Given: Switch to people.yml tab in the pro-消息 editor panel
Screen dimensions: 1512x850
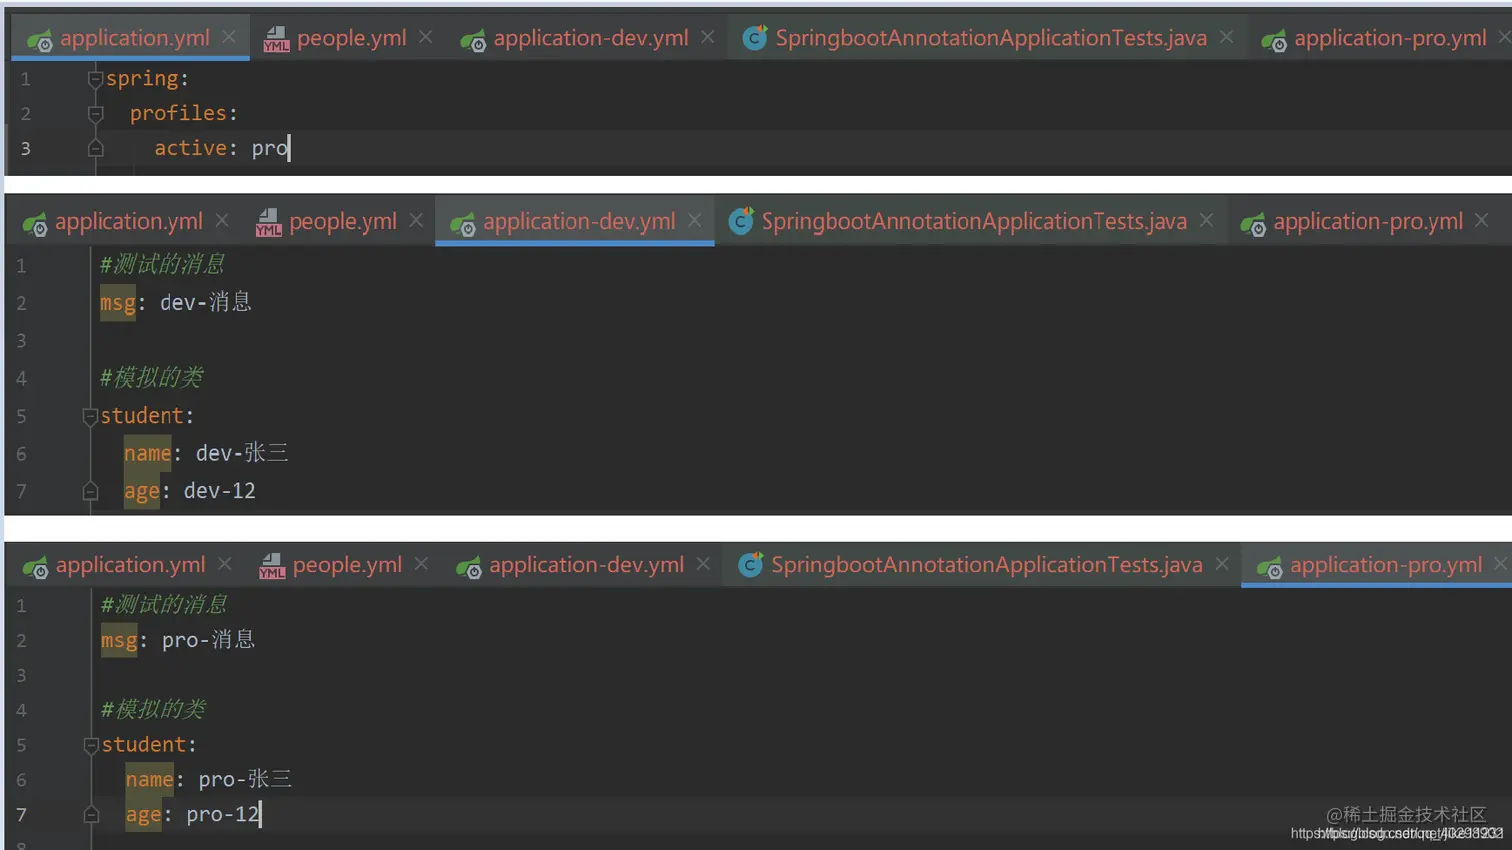Looking at the screenshot, I should 347,565.
